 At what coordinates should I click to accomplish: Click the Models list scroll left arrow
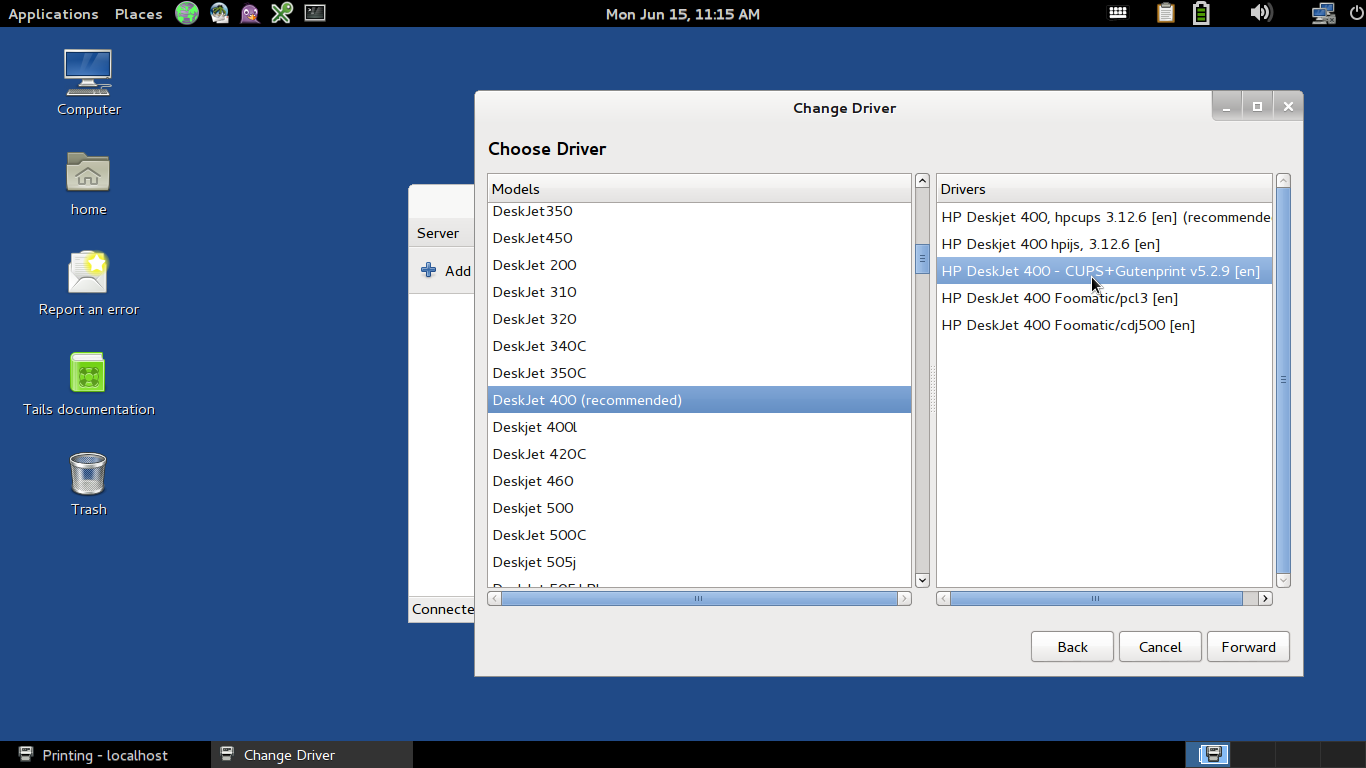click(494, 598)
